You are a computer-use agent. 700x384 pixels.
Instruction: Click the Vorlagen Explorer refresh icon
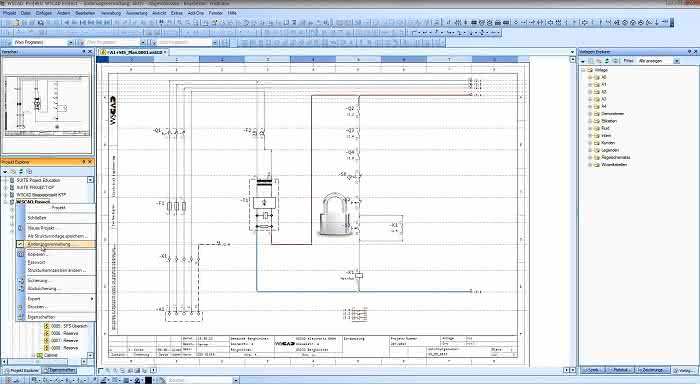(x=607, y=61)
